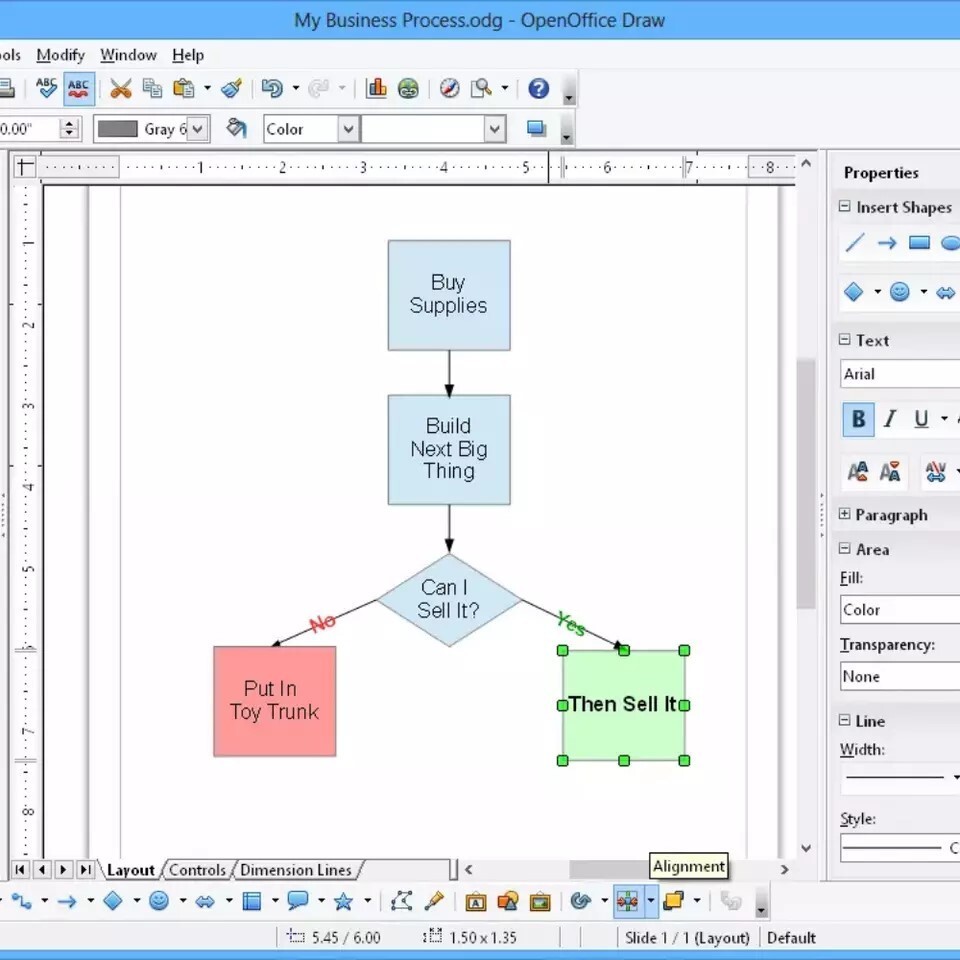Image resolution: width=960 pixels, height=960 pixels.
Task: Click the Buy Supplies flowchart box
Action: 449,295
